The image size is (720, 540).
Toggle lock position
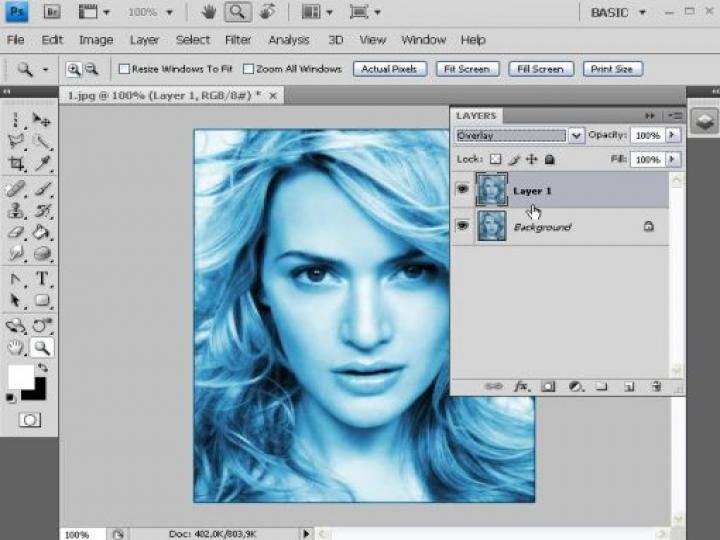pyautogui.click(x=532, y=159)
